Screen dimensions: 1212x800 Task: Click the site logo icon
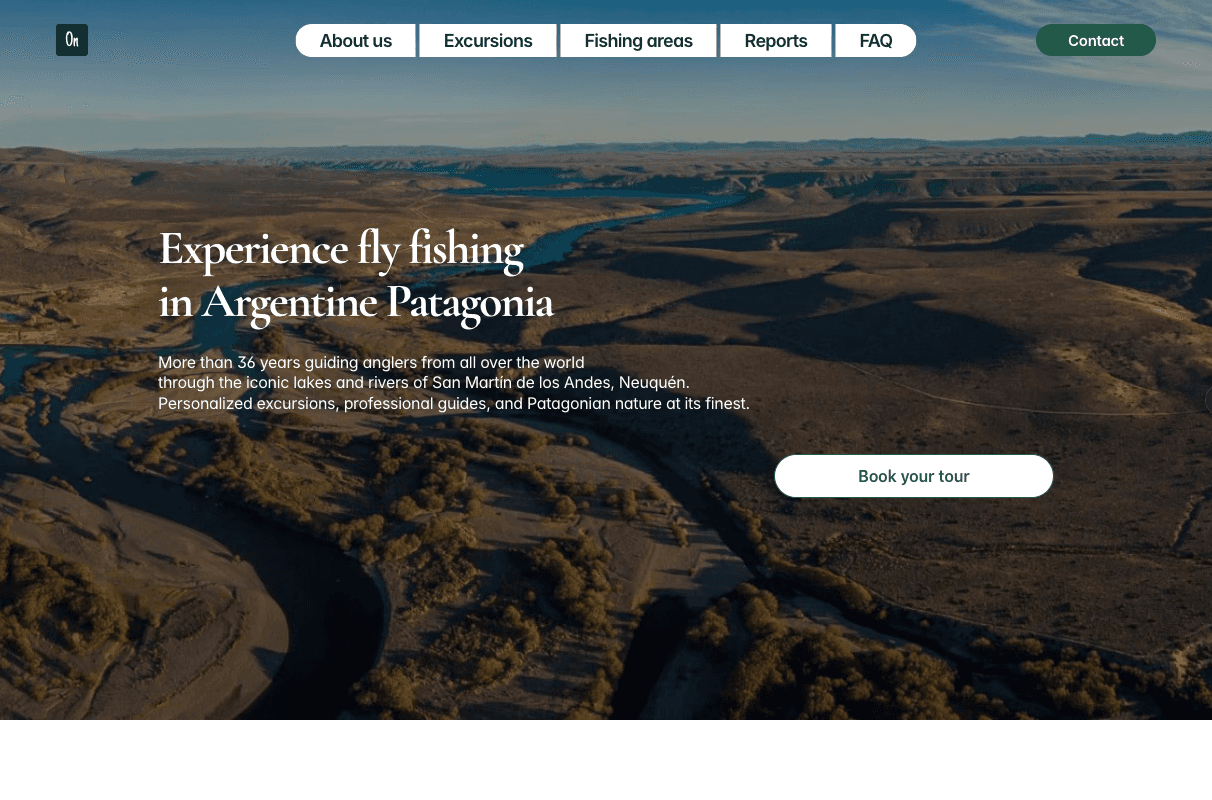[72, 40]
